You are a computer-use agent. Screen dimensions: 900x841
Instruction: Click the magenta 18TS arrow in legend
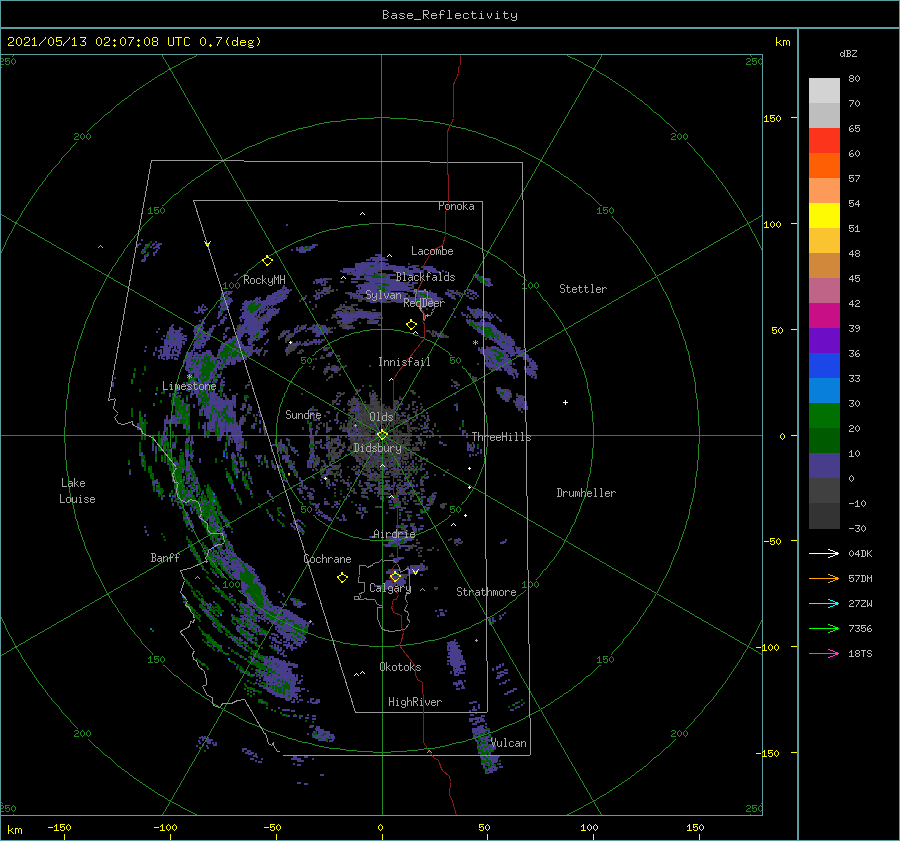coord(824,653)
